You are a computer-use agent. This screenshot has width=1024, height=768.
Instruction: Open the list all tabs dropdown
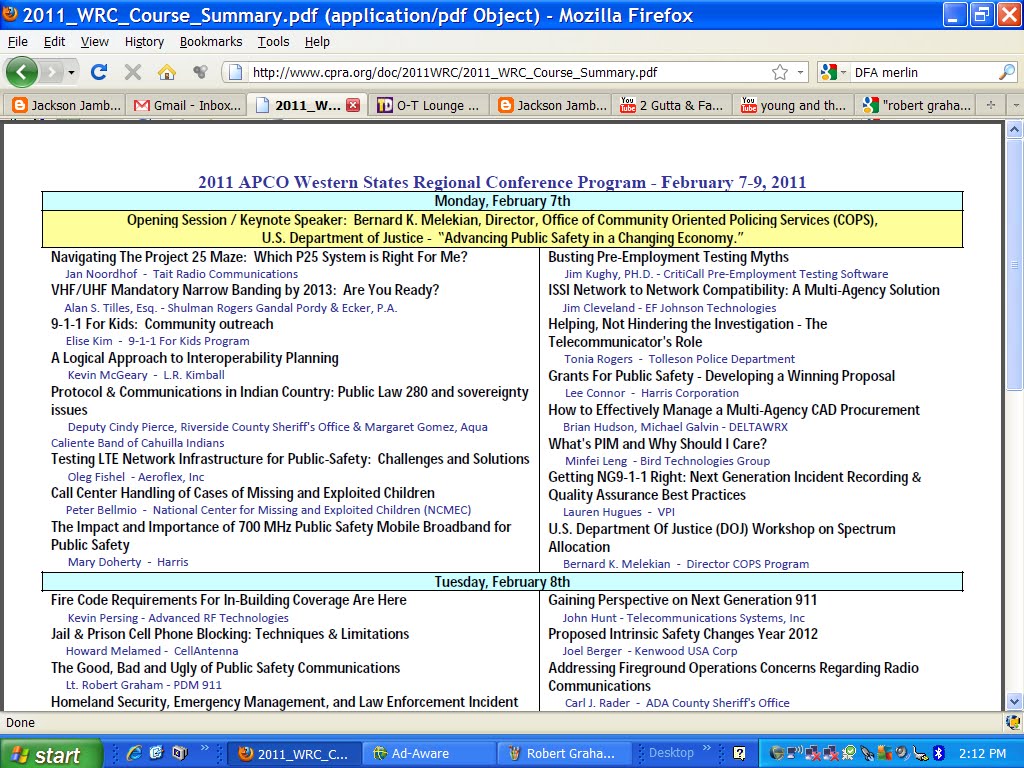pyautogui.click(x=1015, y=105)
